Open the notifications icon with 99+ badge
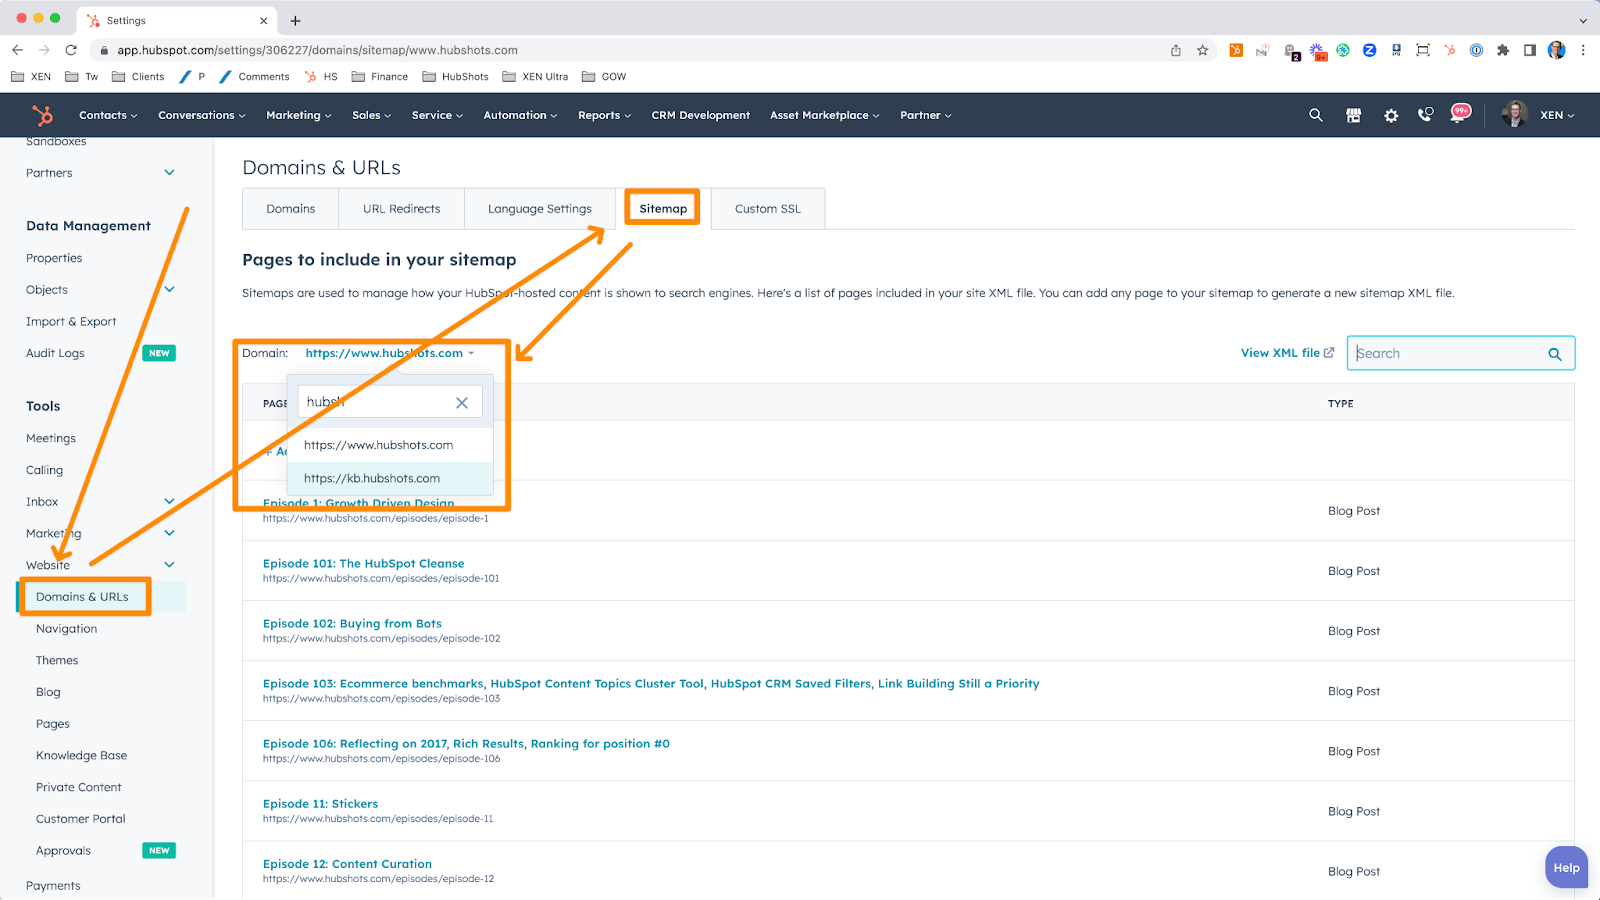The image size is (1600, 900). [x=1460, y=114]
